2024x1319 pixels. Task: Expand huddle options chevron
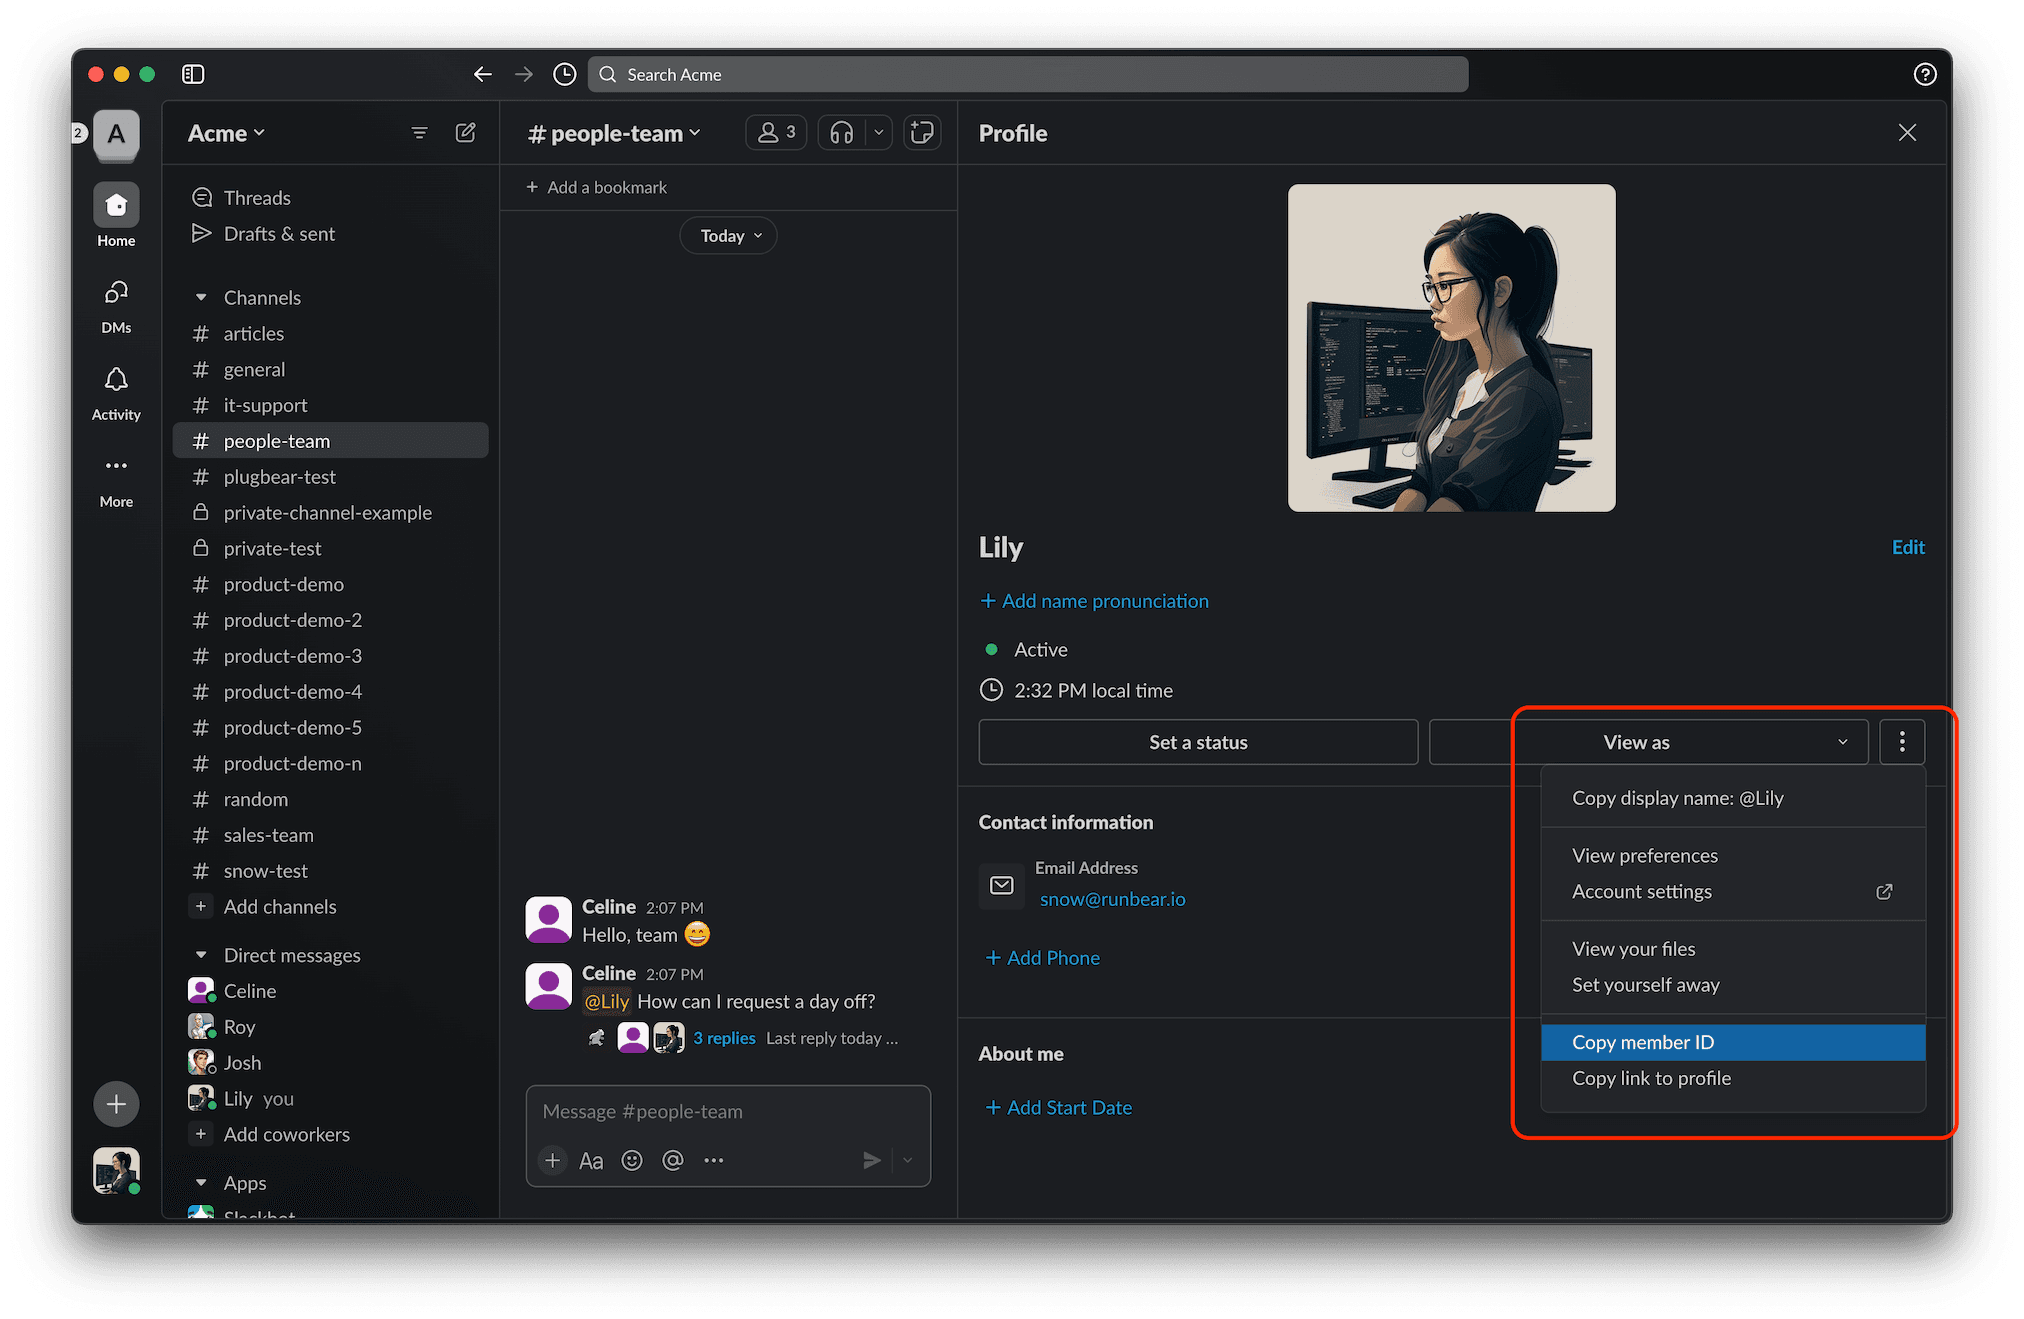click(879, 133)
